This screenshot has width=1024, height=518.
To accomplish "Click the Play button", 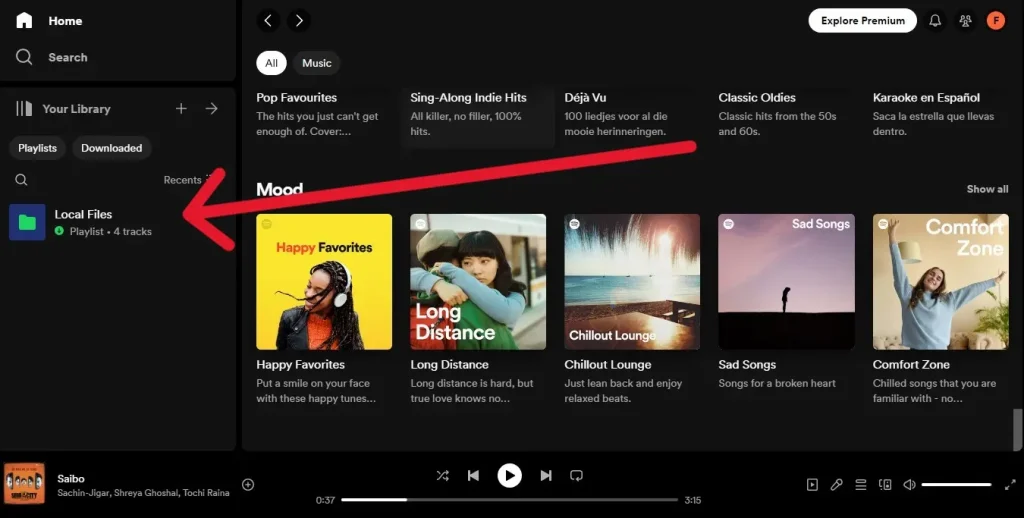I will coord(509,476).
